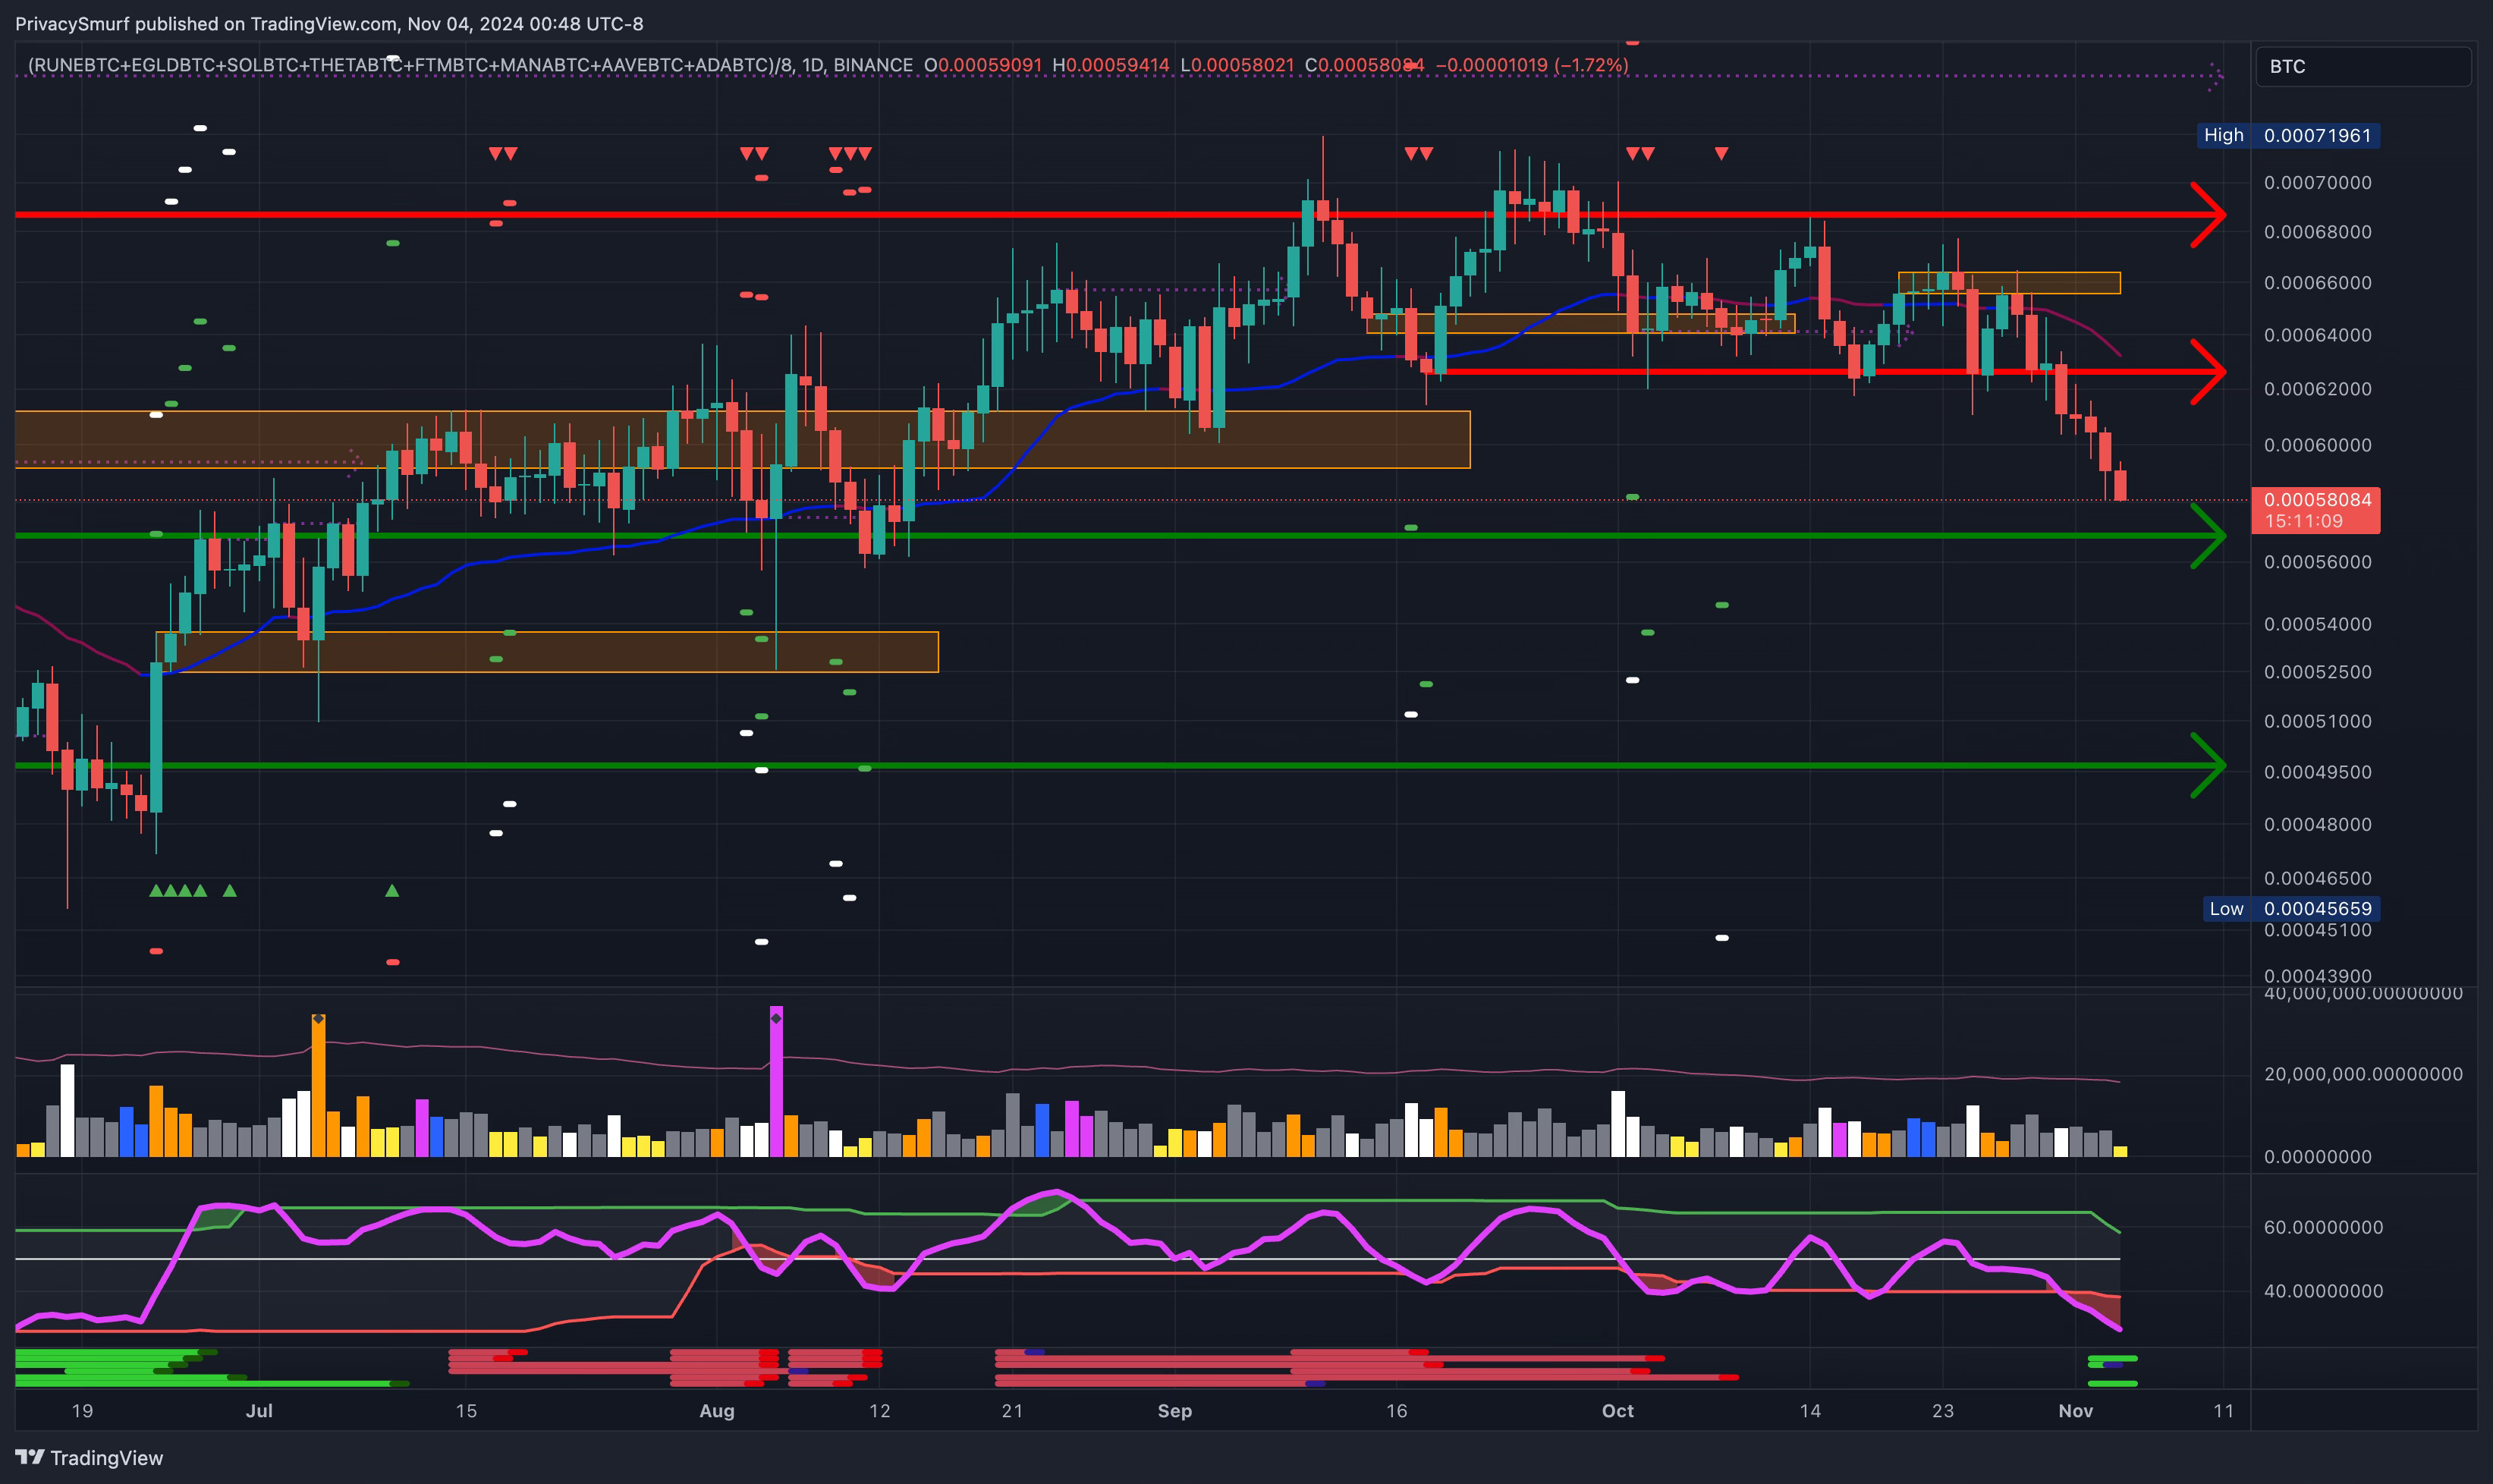Click the 21 date label on time axis
The height and width of the screenshot is (1484, 2493).
click(x=1012, y=1411)
